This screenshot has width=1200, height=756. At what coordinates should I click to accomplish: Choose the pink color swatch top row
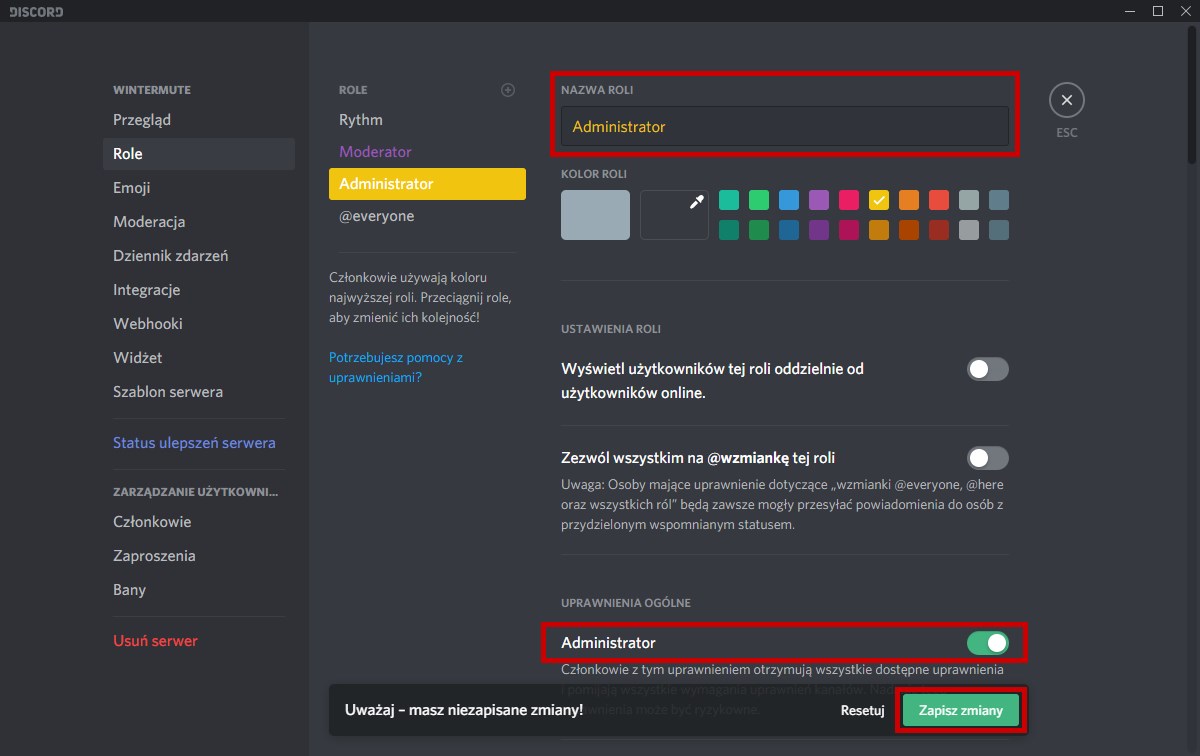click(x=849, y=200)
